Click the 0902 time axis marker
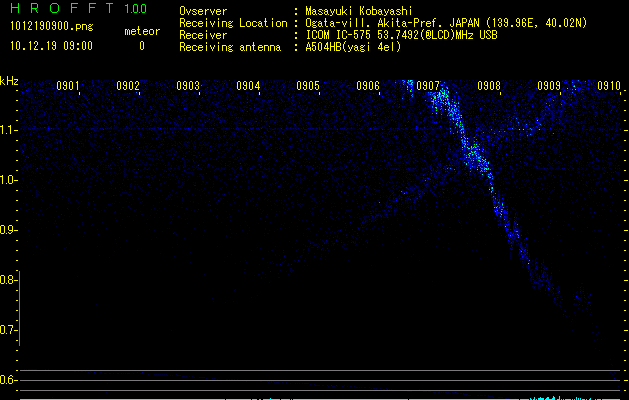This screenshot has width=629, height=400. [128, 86]
